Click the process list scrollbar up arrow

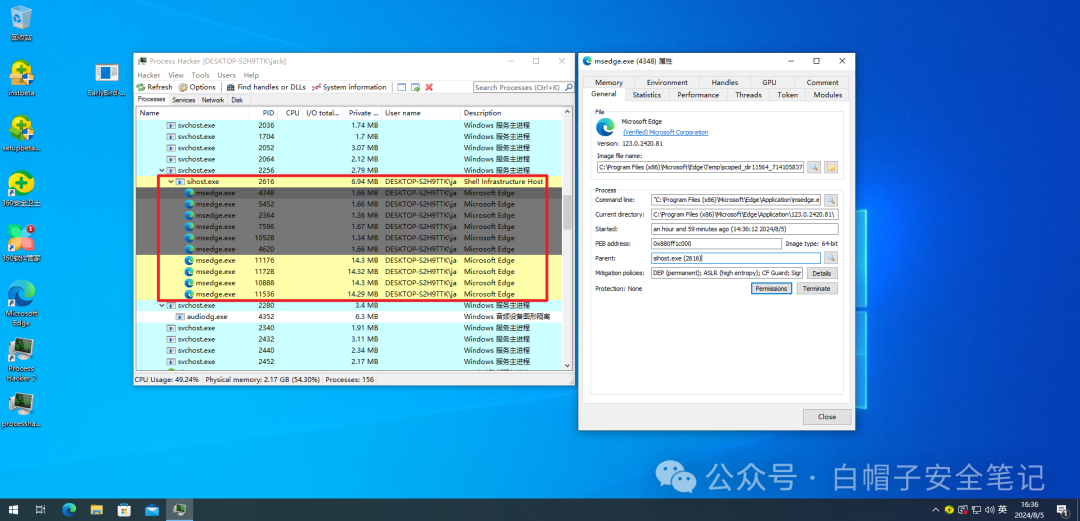(568, 112)
